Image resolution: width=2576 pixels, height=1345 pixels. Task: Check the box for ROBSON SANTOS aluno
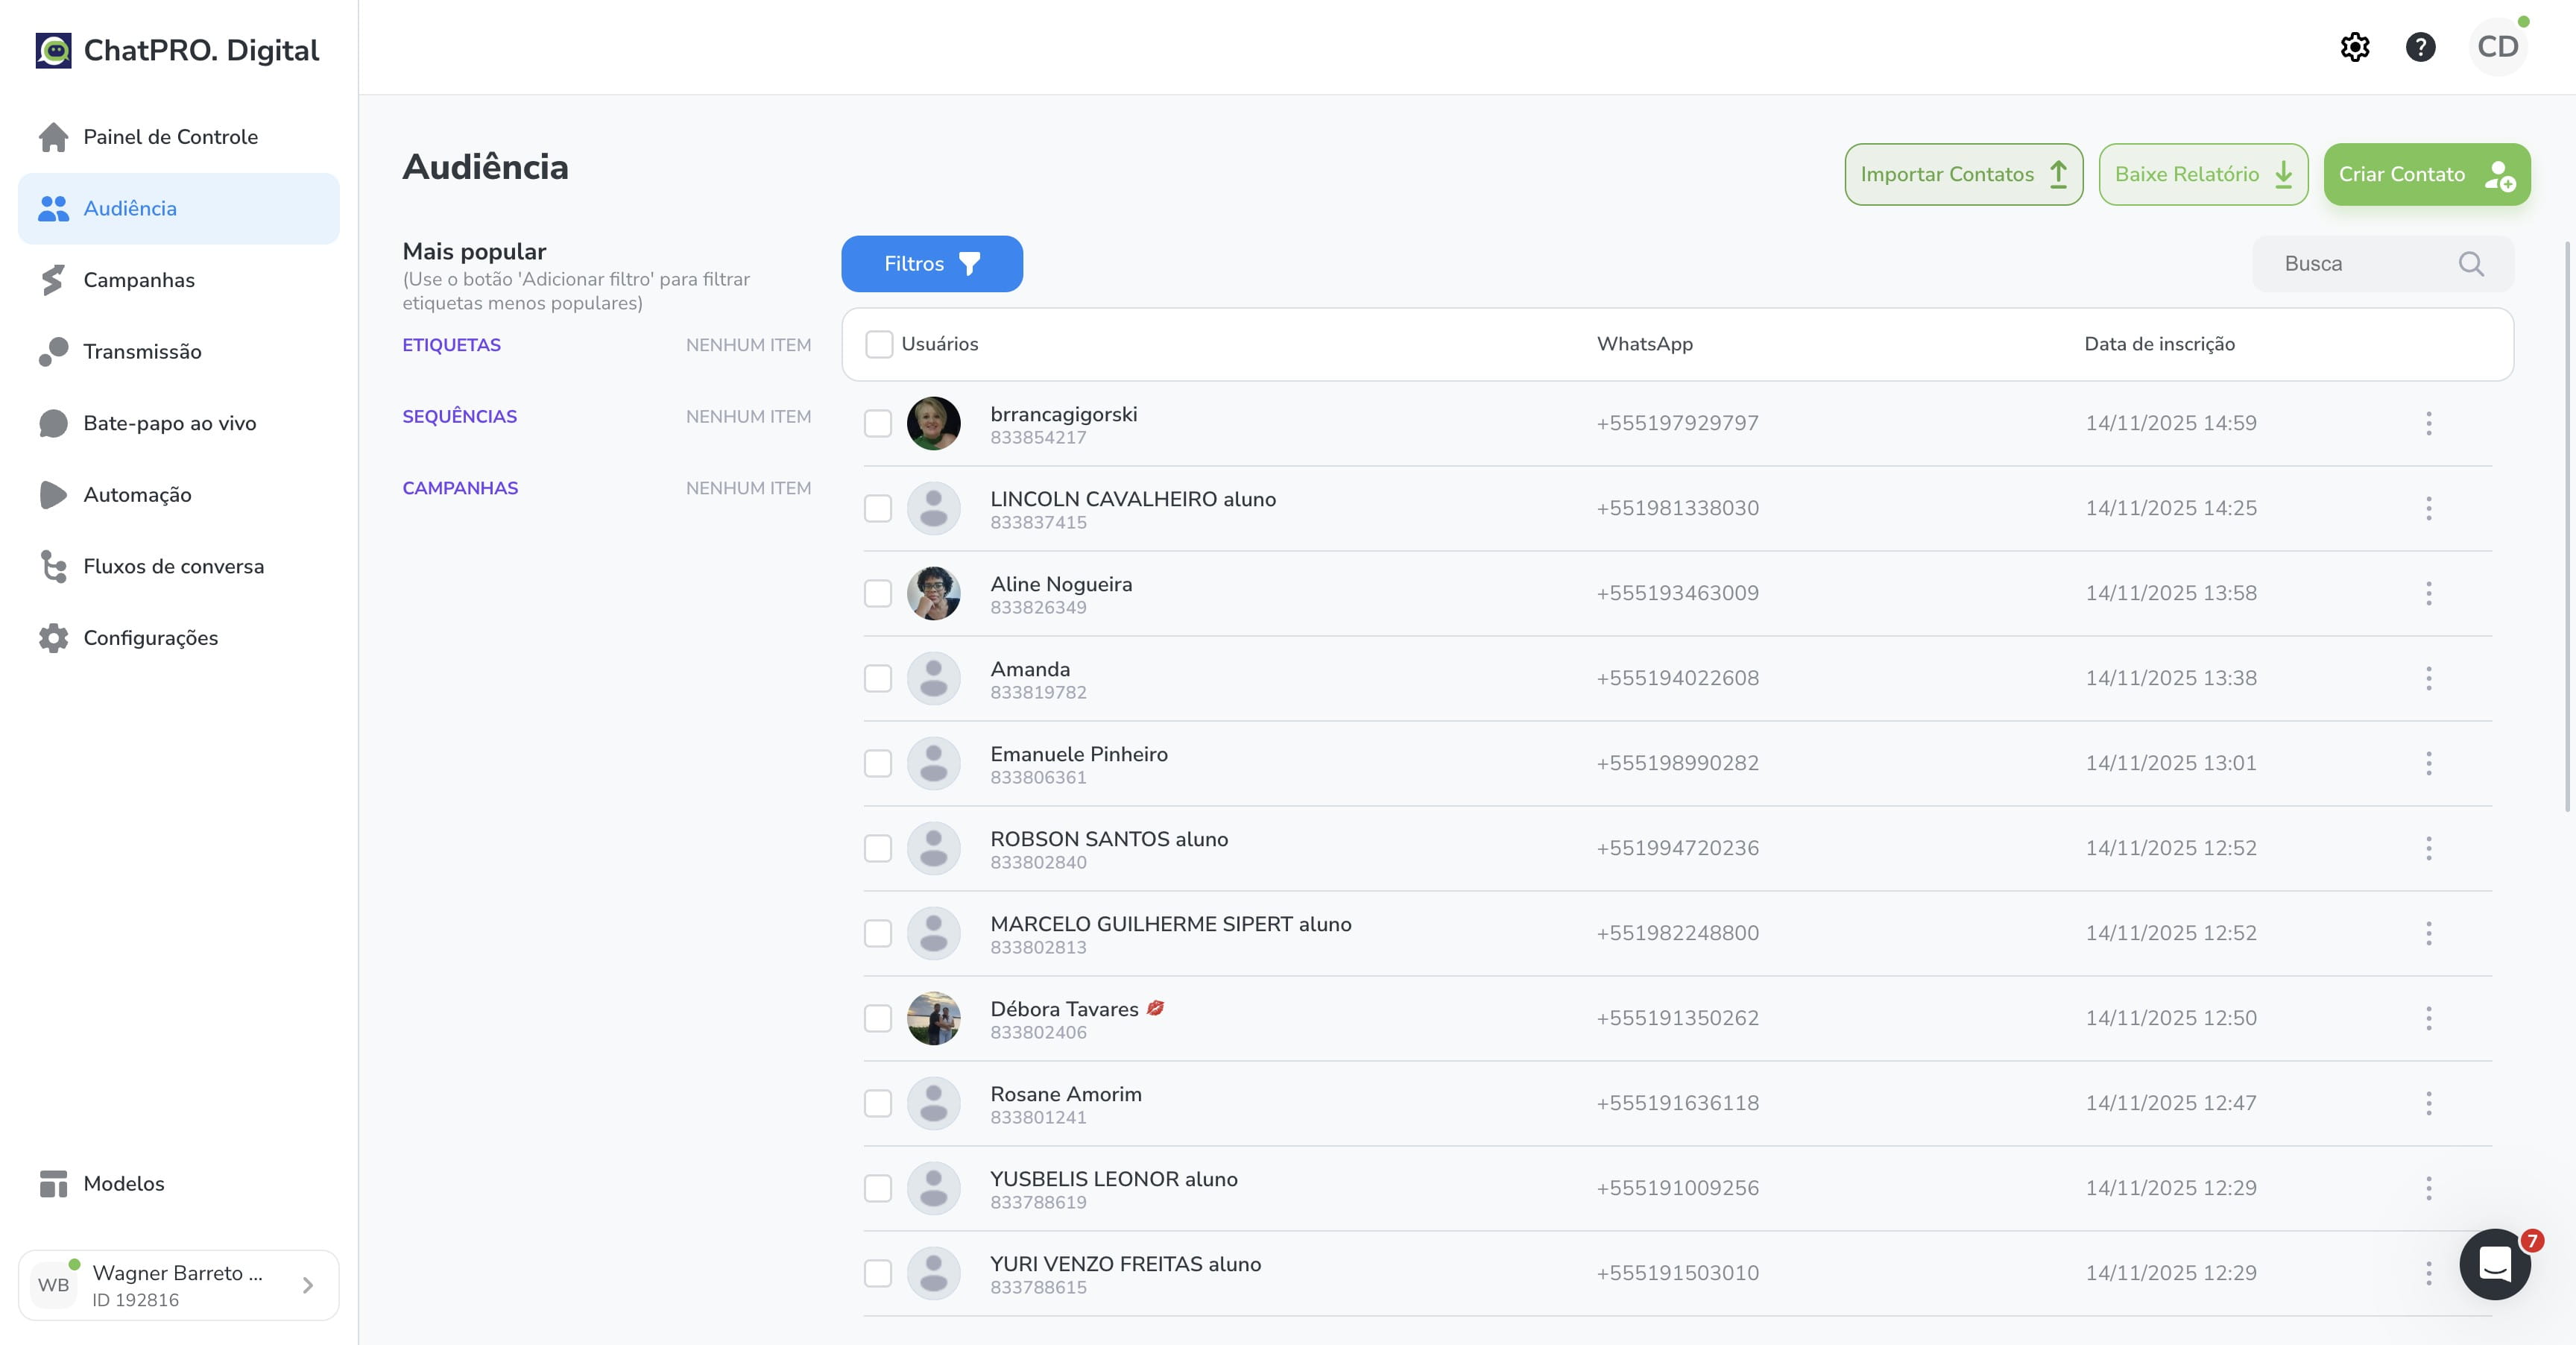[x=878, y=848]
